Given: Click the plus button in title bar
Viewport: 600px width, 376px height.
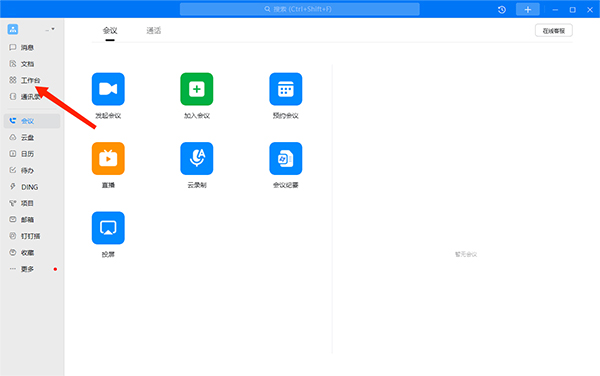Looking at the screenshot, I should [x=528, y=10].
